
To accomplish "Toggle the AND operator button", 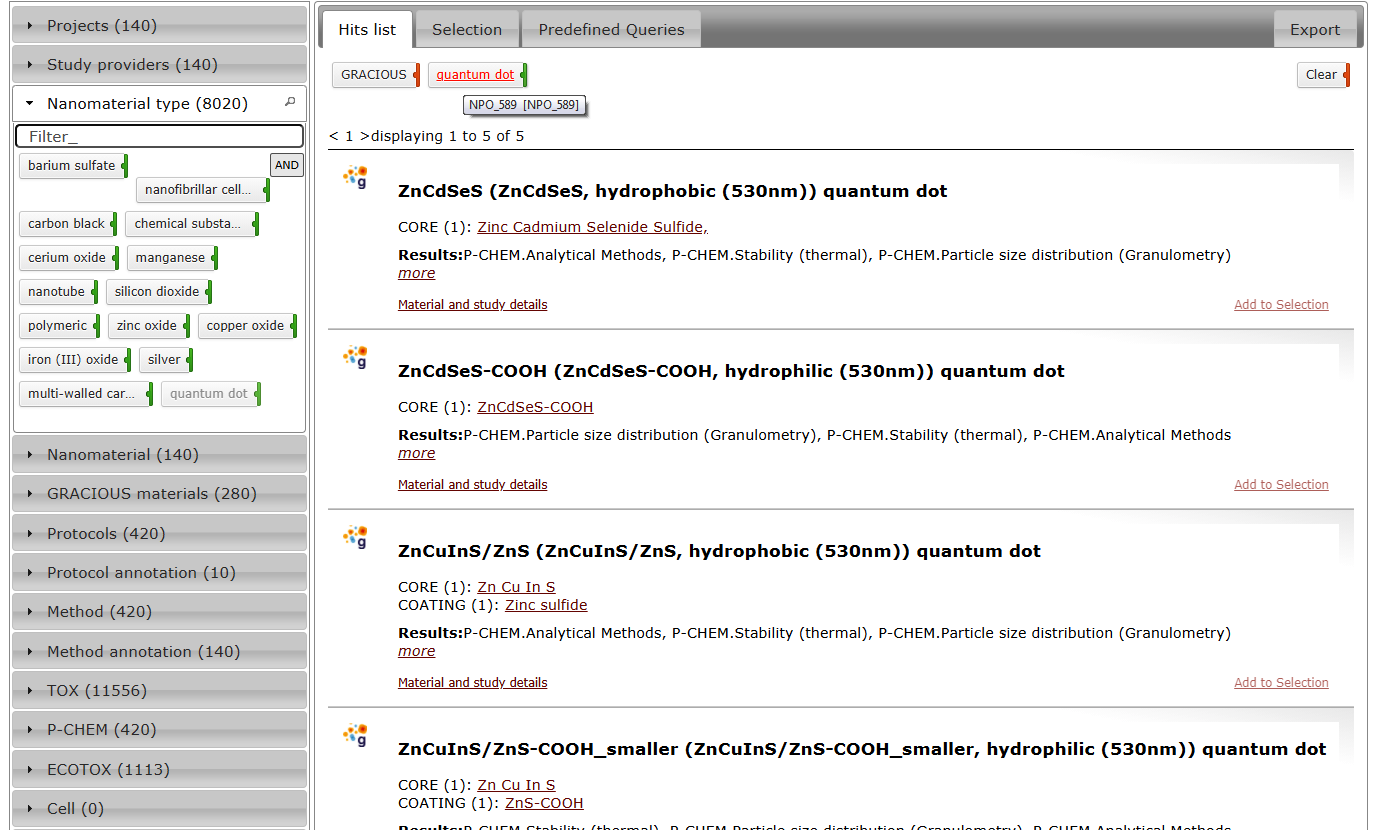I will tap(287, 166).
